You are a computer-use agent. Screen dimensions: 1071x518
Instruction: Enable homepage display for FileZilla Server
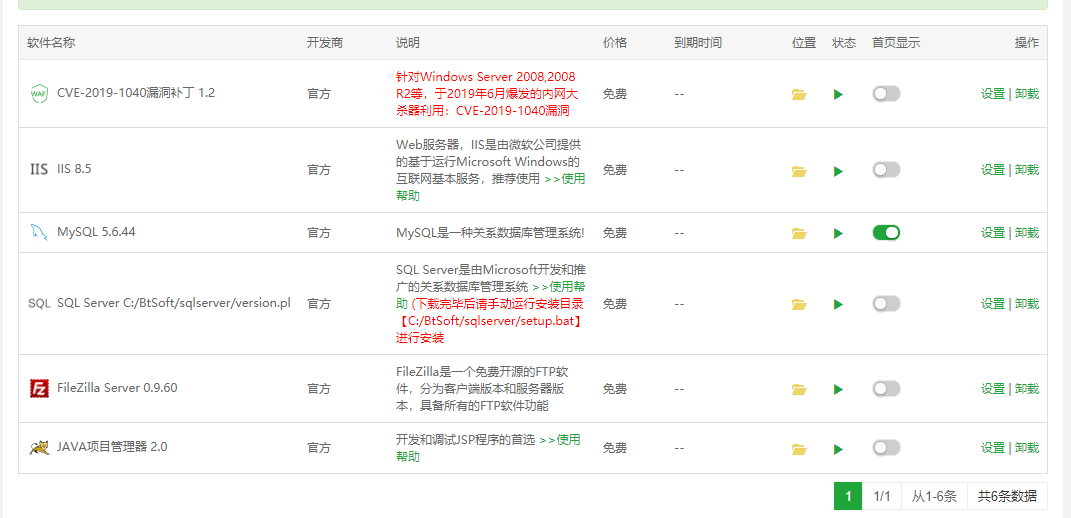click(886, 389)
